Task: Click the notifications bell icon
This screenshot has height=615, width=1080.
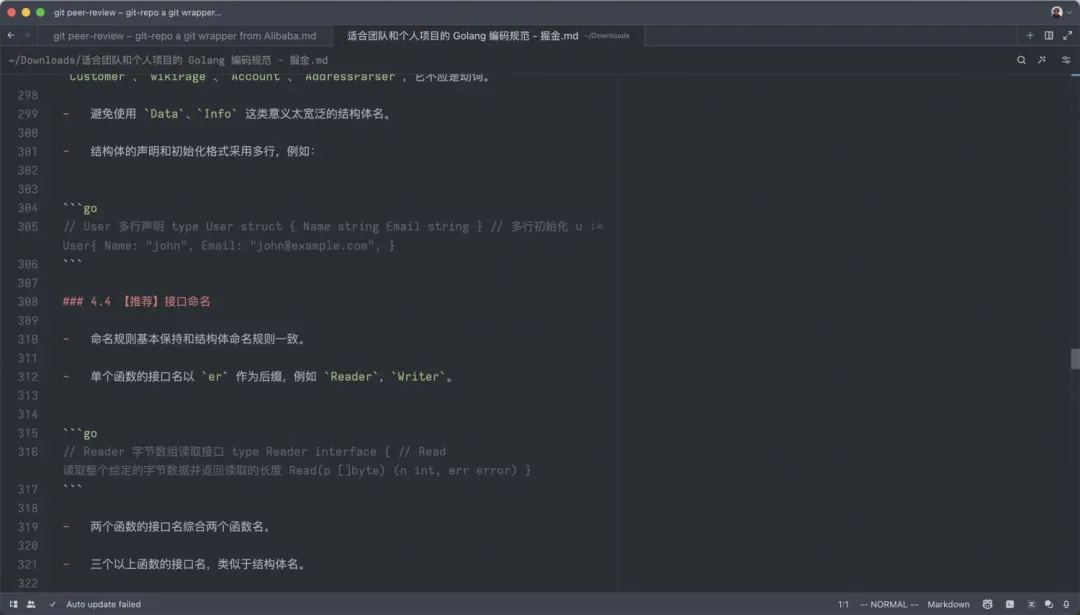Action: [1065, 605]
